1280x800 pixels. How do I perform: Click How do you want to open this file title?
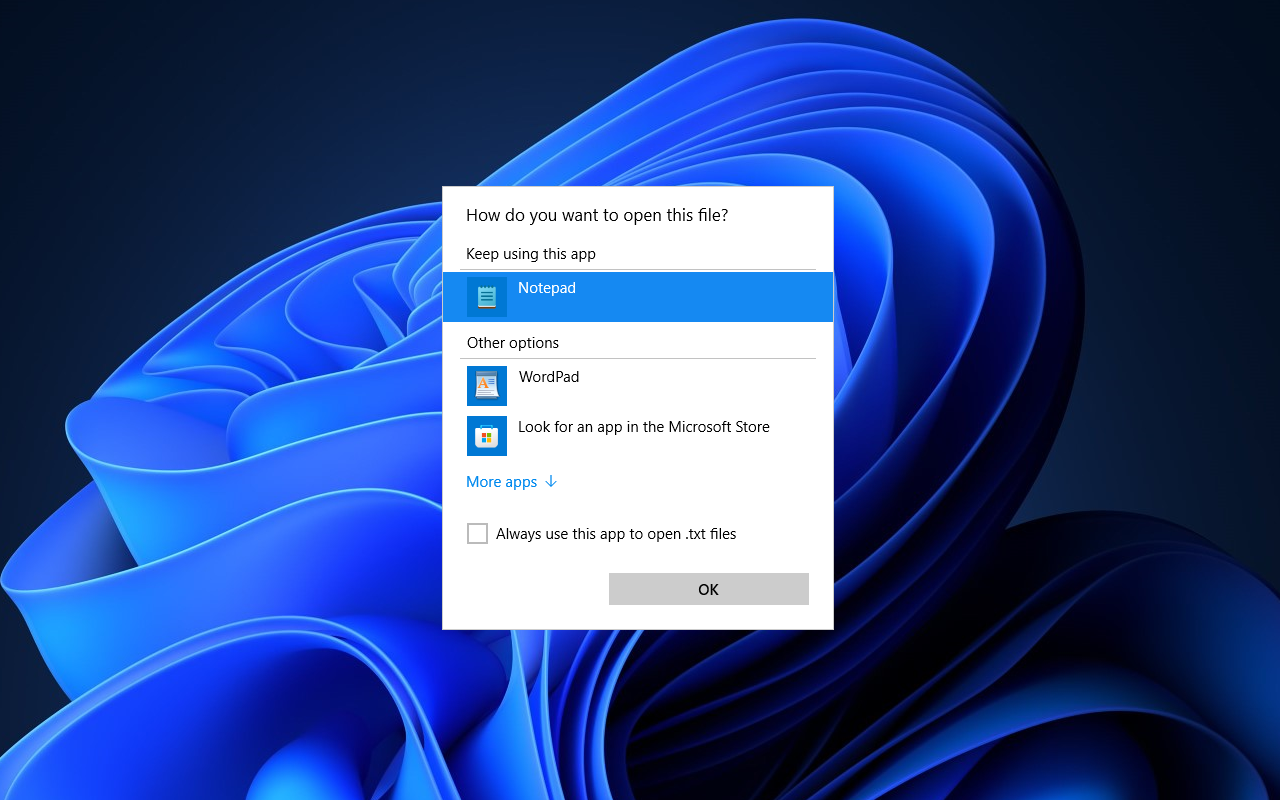coord(597,215)
